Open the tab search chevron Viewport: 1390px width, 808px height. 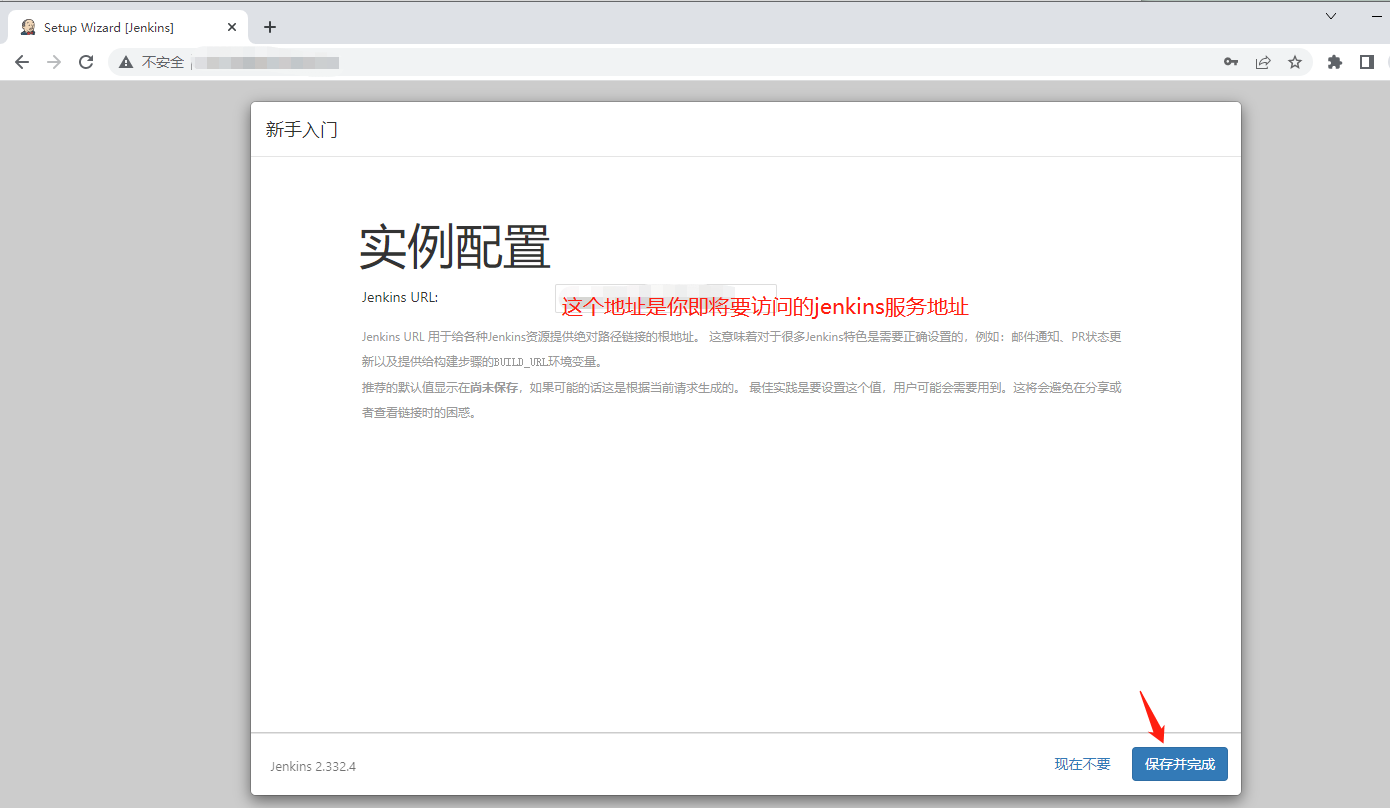point(1331,16)
